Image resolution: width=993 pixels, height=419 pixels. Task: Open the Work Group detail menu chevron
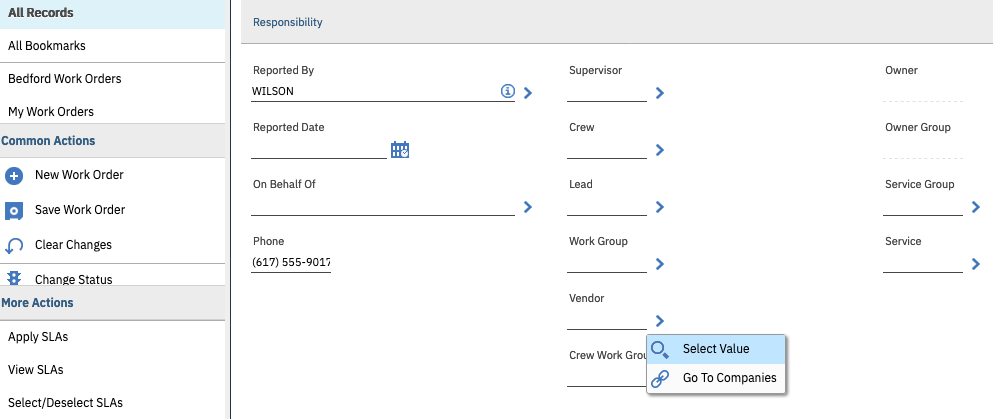tap(660, 264)
